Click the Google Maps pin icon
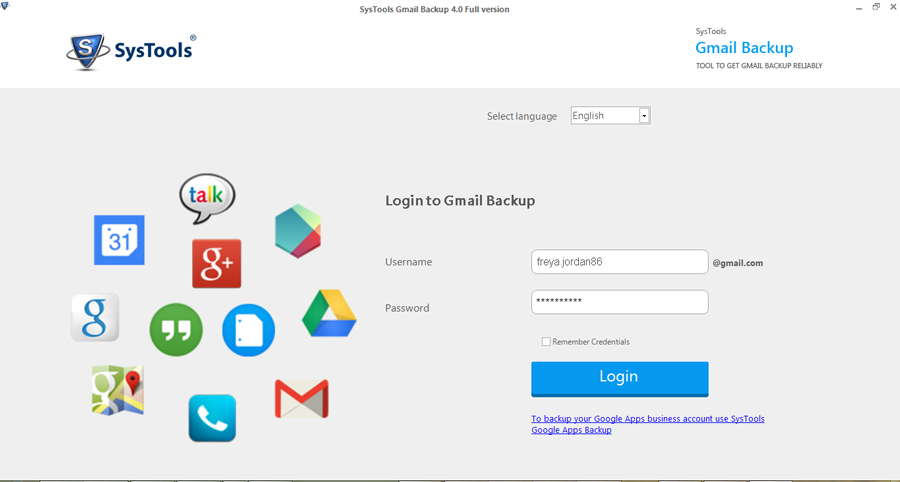This screenshot has height=482, width=900. click(x=118, y=390)
